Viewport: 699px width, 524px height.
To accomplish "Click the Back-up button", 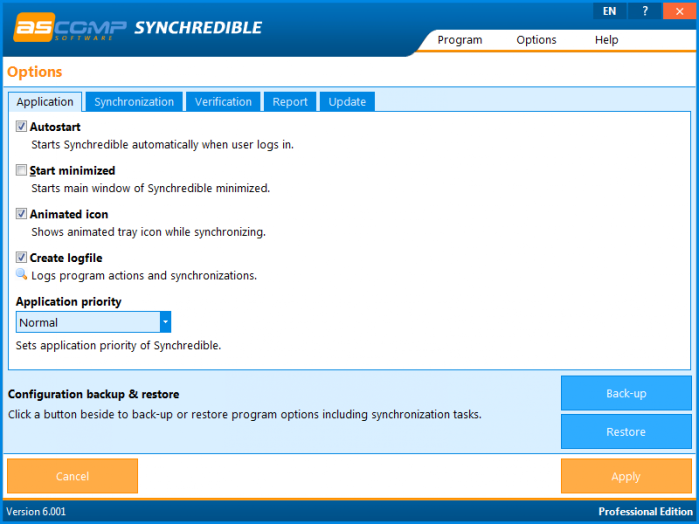I will click(626, 393).
